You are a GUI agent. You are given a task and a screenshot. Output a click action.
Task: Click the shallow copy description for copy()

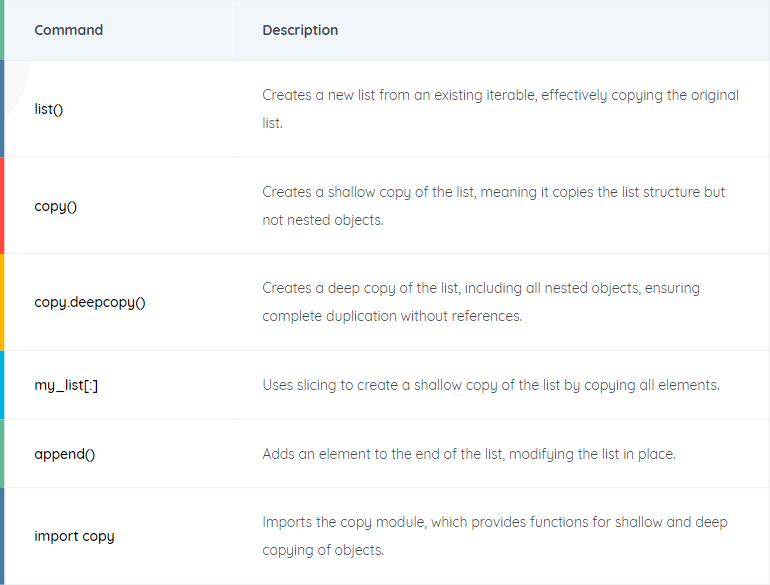tap(494, 205)
